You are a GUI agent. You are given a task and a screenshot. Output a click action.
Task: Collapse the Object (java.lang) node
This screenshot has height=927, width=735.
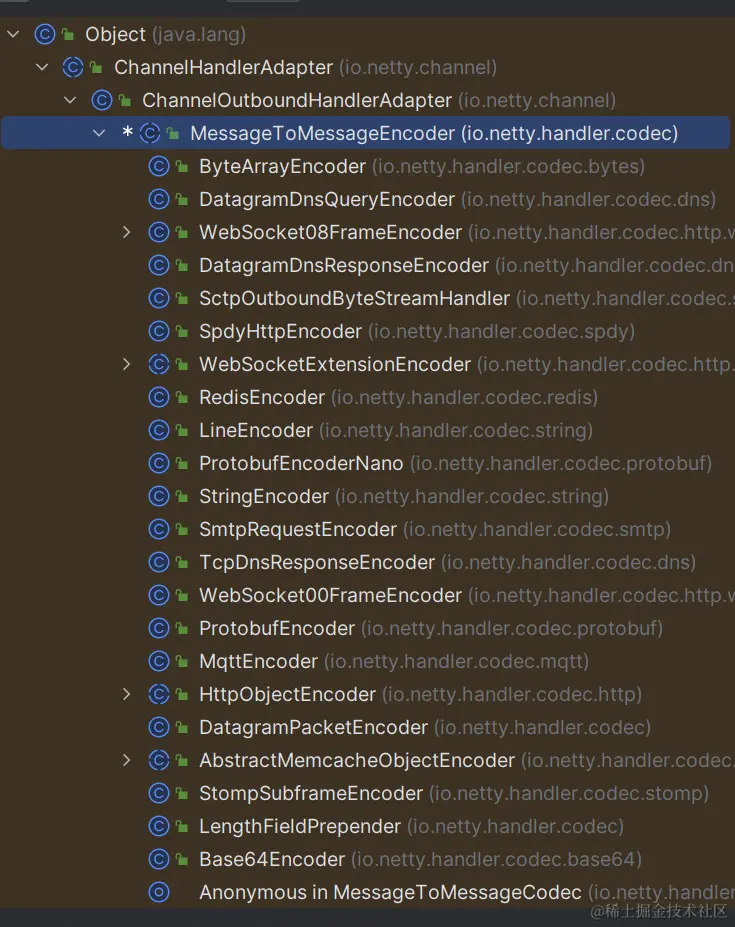click(x=13, y=34)
